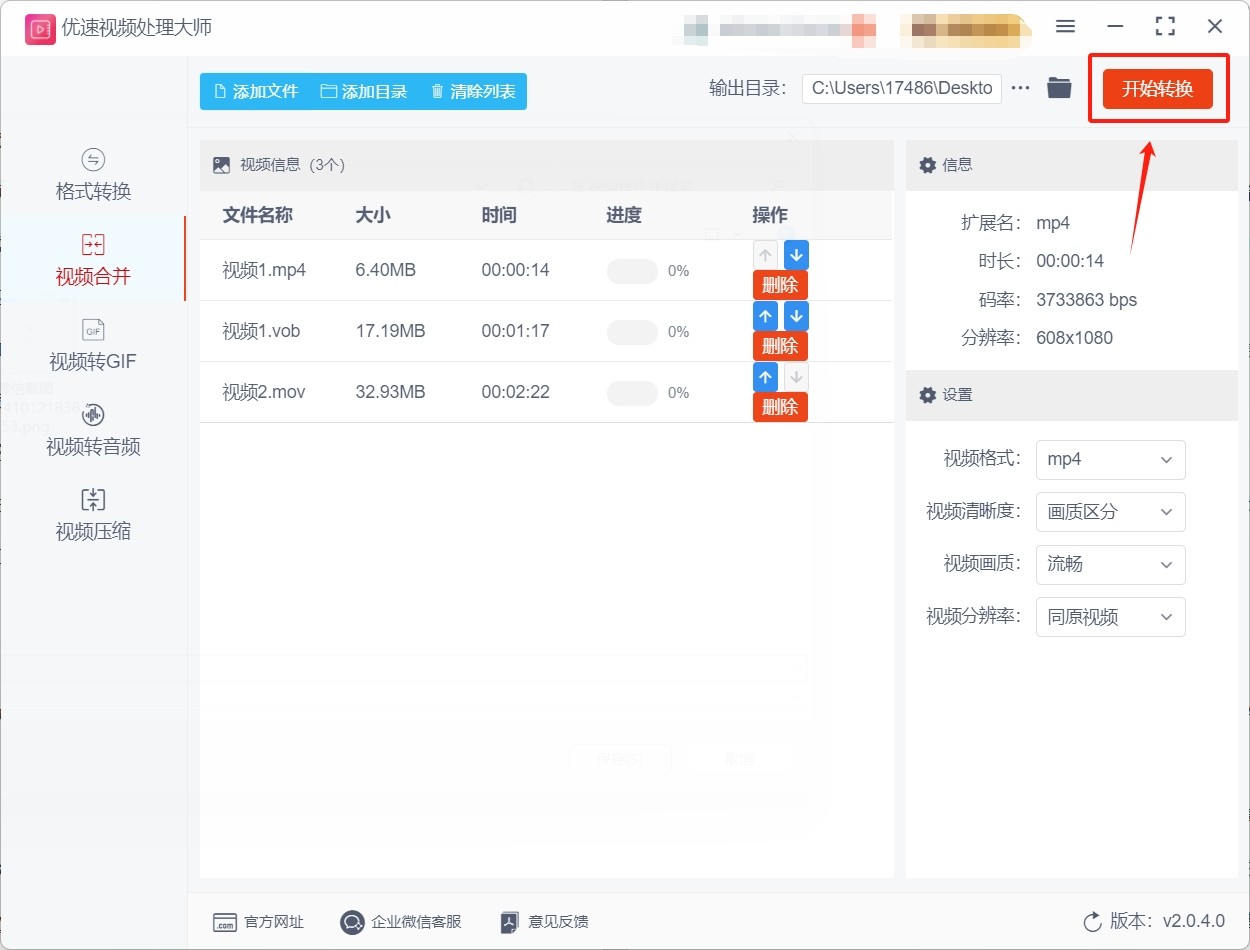Expand the 视频格式 mp4 dropdown
Screen dimensions: 1250x950
pos(1110,460)
